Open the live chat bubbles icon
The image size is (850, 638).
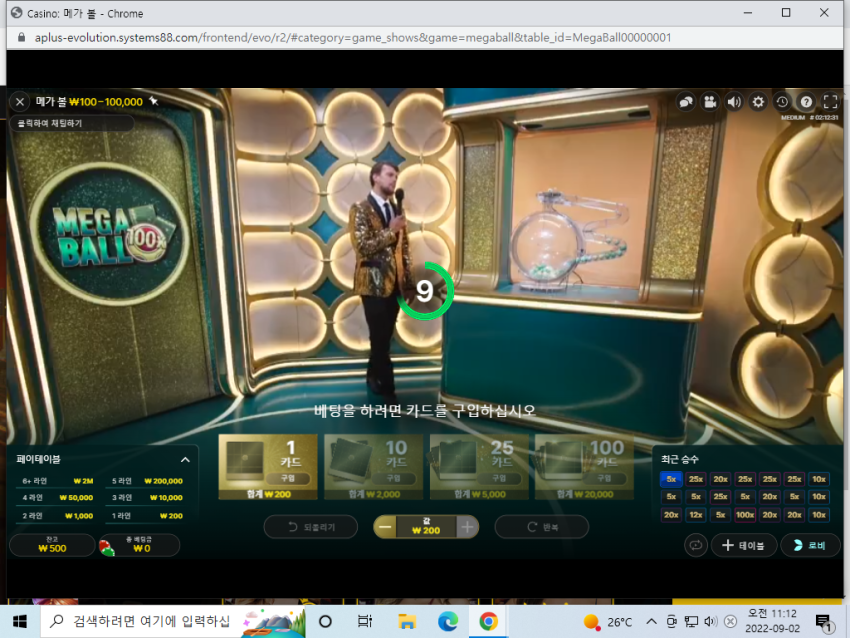tap(686, 102)
